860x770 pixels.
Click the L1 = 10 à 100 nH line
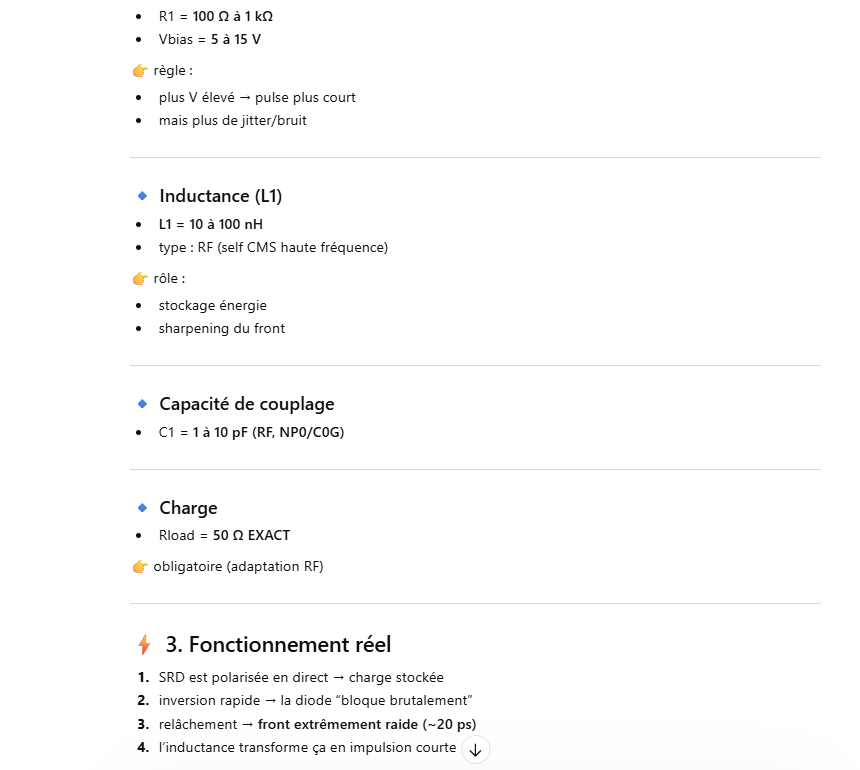[x=210, y=224]
